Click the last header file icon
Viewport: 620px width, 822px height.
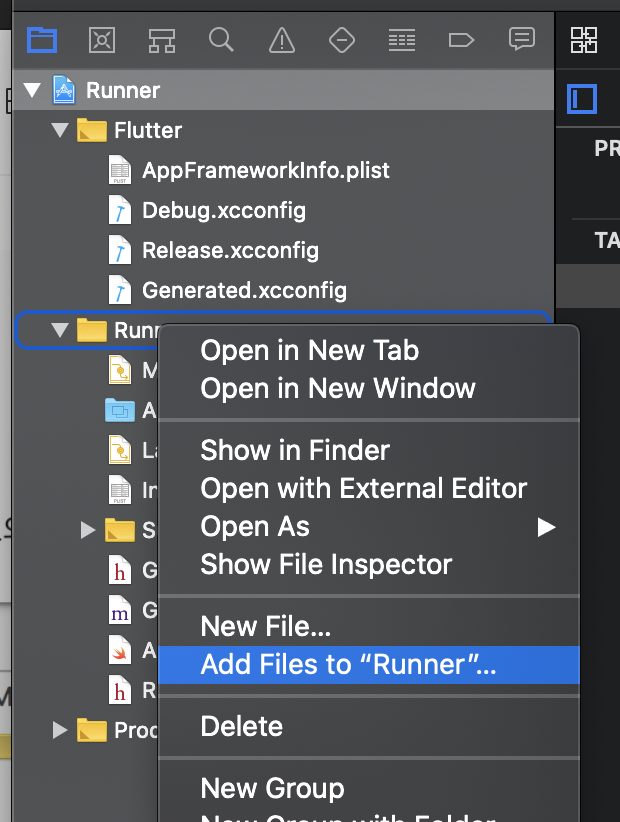pyautogui.click(x=120, y=690)
